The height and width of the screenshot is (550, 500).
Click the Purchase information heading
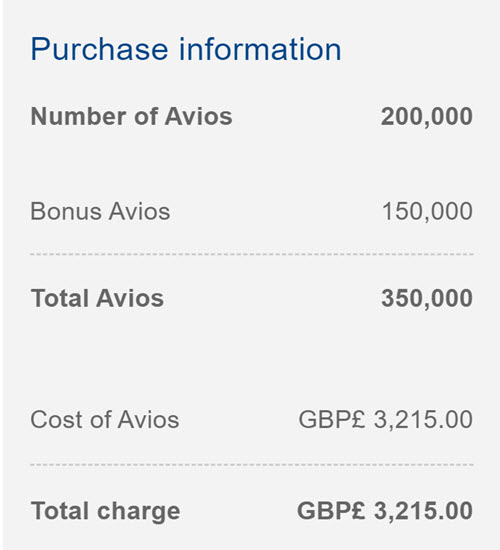coord(186,50)
